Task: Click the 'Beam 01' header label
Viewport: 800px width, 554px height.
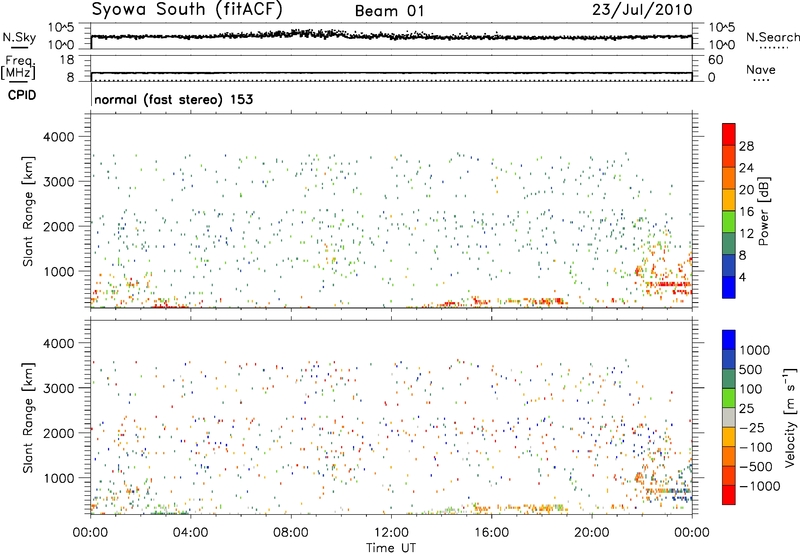Action: 389,11
